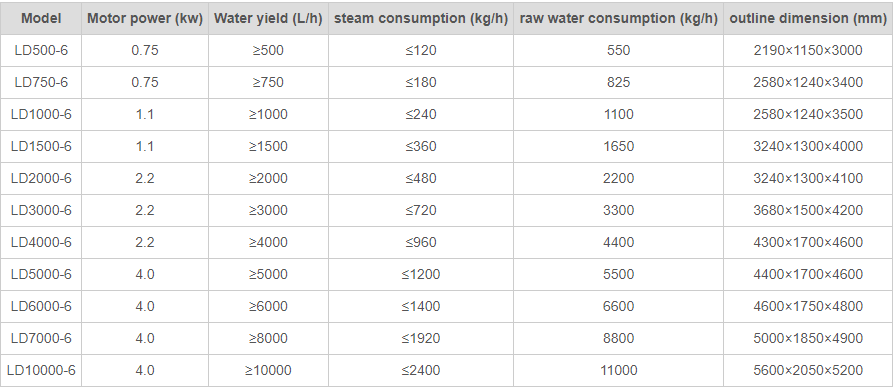Click the ≤960 steam consumption cell
The image size is (896, 390).
click(421, 242)
